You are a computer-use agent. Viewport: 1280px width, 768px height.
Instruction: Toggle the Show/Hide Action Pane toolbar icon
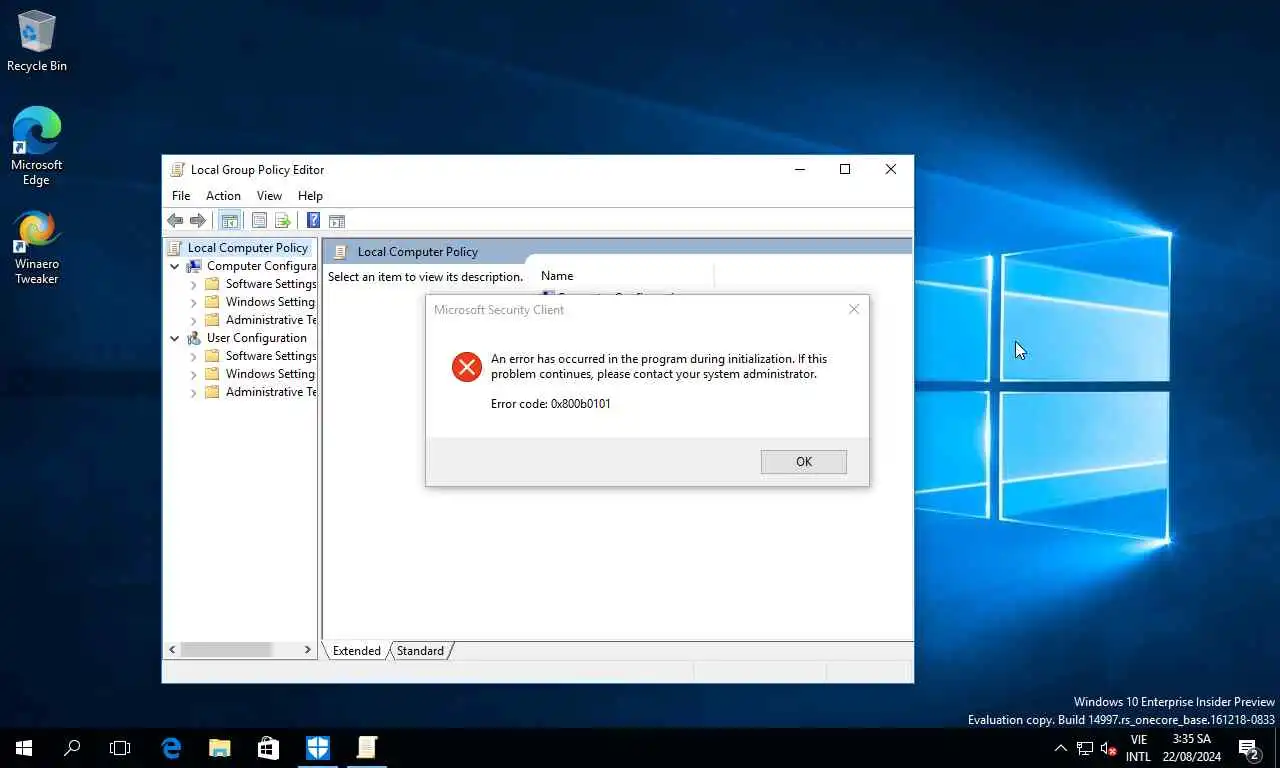click(337, 221)
